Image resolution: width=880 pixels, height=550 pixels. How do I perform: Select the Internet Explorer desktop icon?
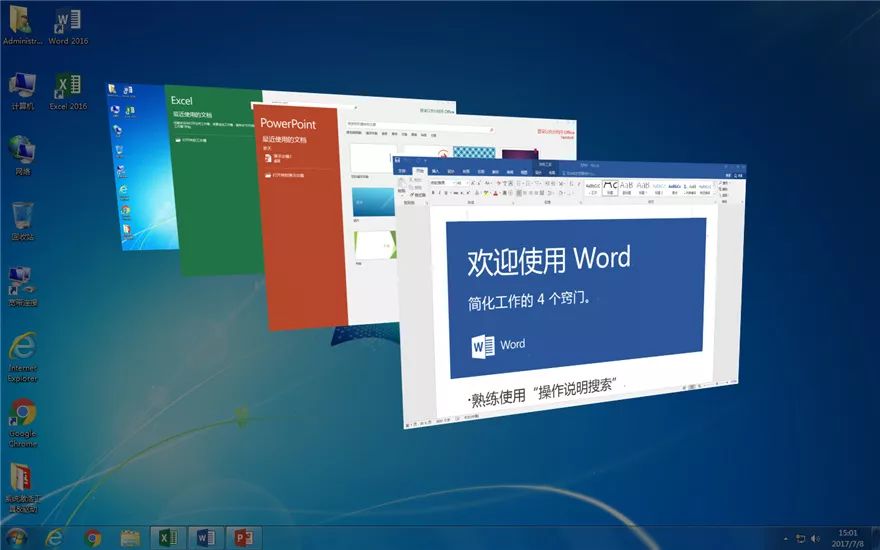(22, 358)
